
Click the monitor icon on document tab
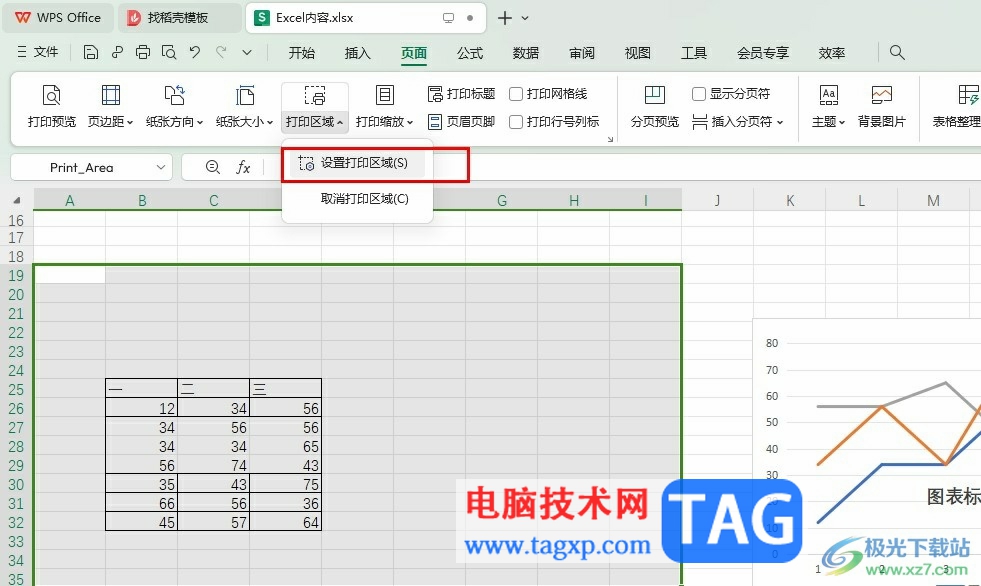point(448,18)
